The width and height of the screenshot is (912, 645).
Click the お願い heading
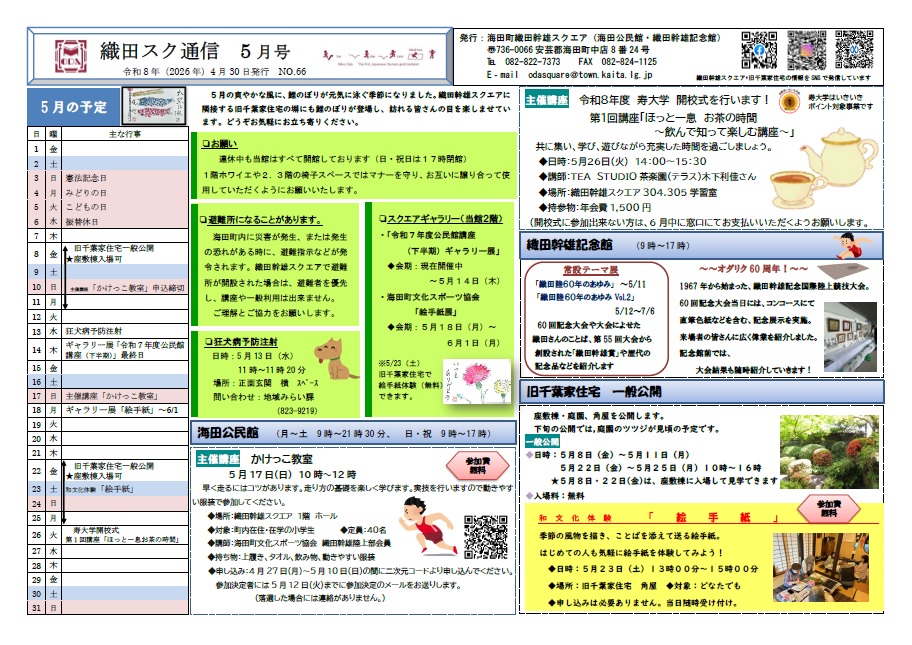tap(220, 144)
